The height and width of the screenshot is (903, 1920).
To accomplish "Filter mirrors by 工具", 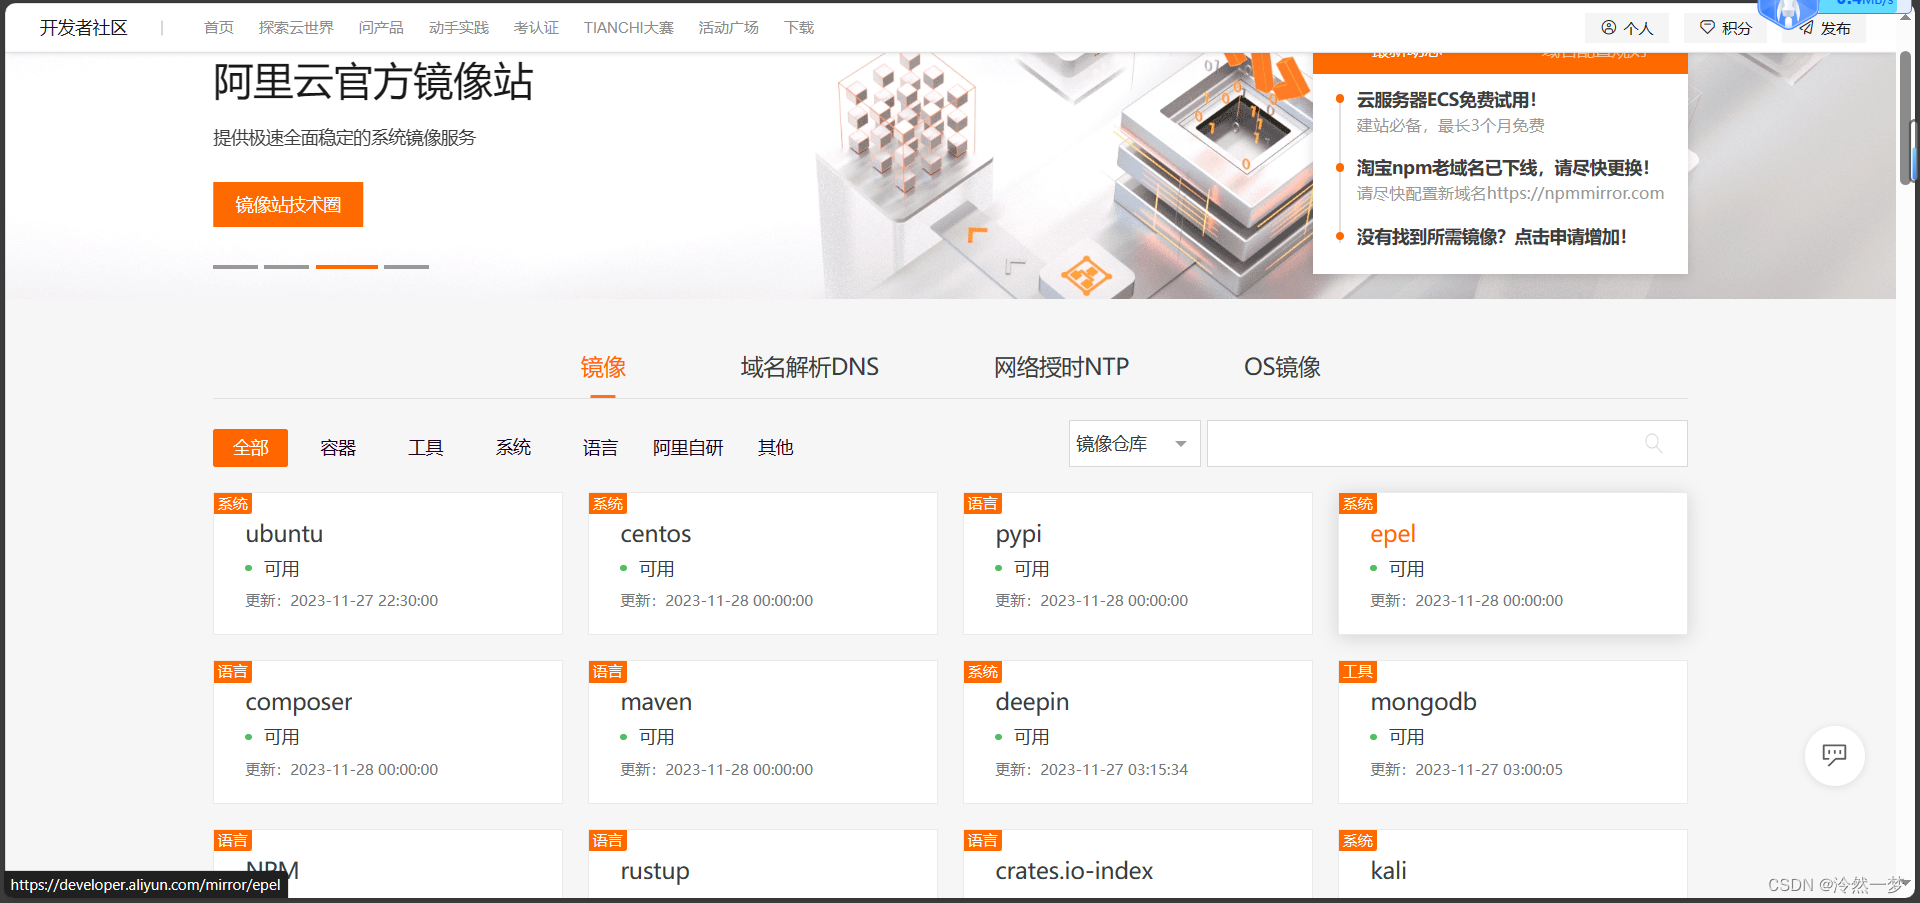I will coord(425,448).
